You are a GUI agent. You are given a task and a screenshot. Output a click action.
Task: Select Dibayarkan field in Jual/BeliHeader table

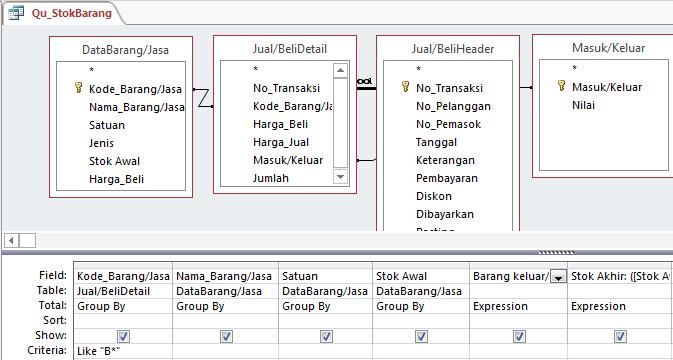[445, 215]
